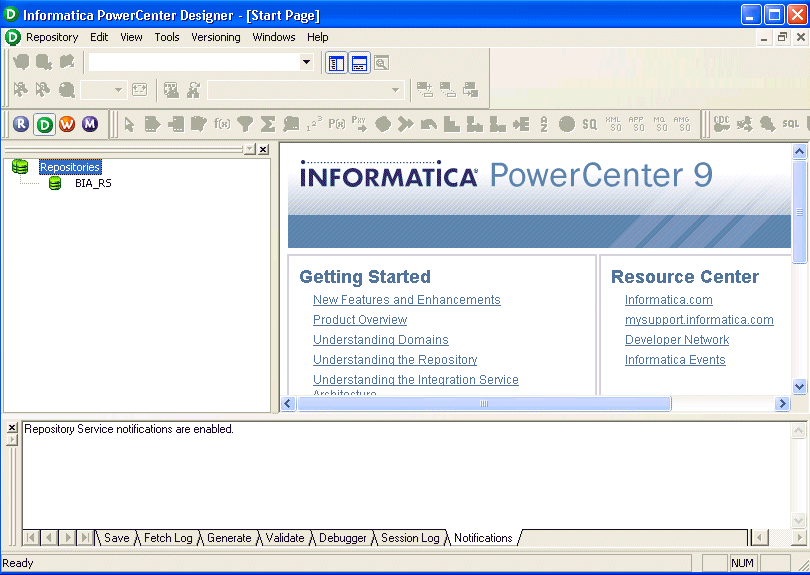The height and width of the screenshot is (575, 810).
Task: Open the Understanding the Repository link
Action: (395, 360)
